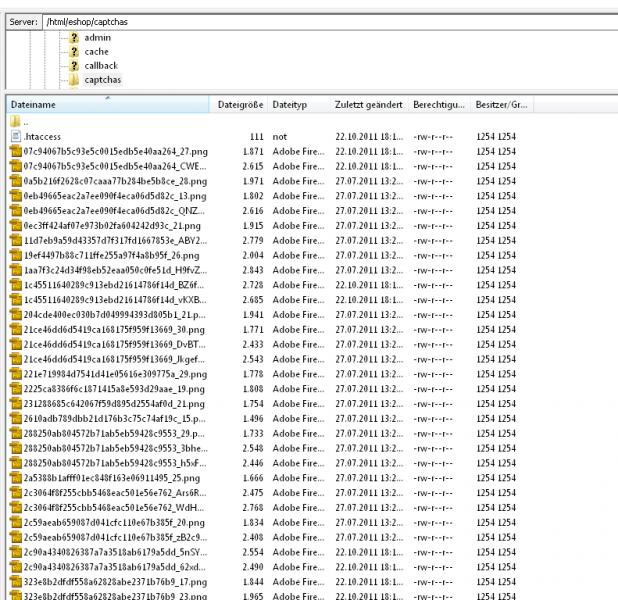Image resolution: width=618 pixels, height=600 pixels.
Task: Click the open captchas folder icon
Action: point(73,79)
